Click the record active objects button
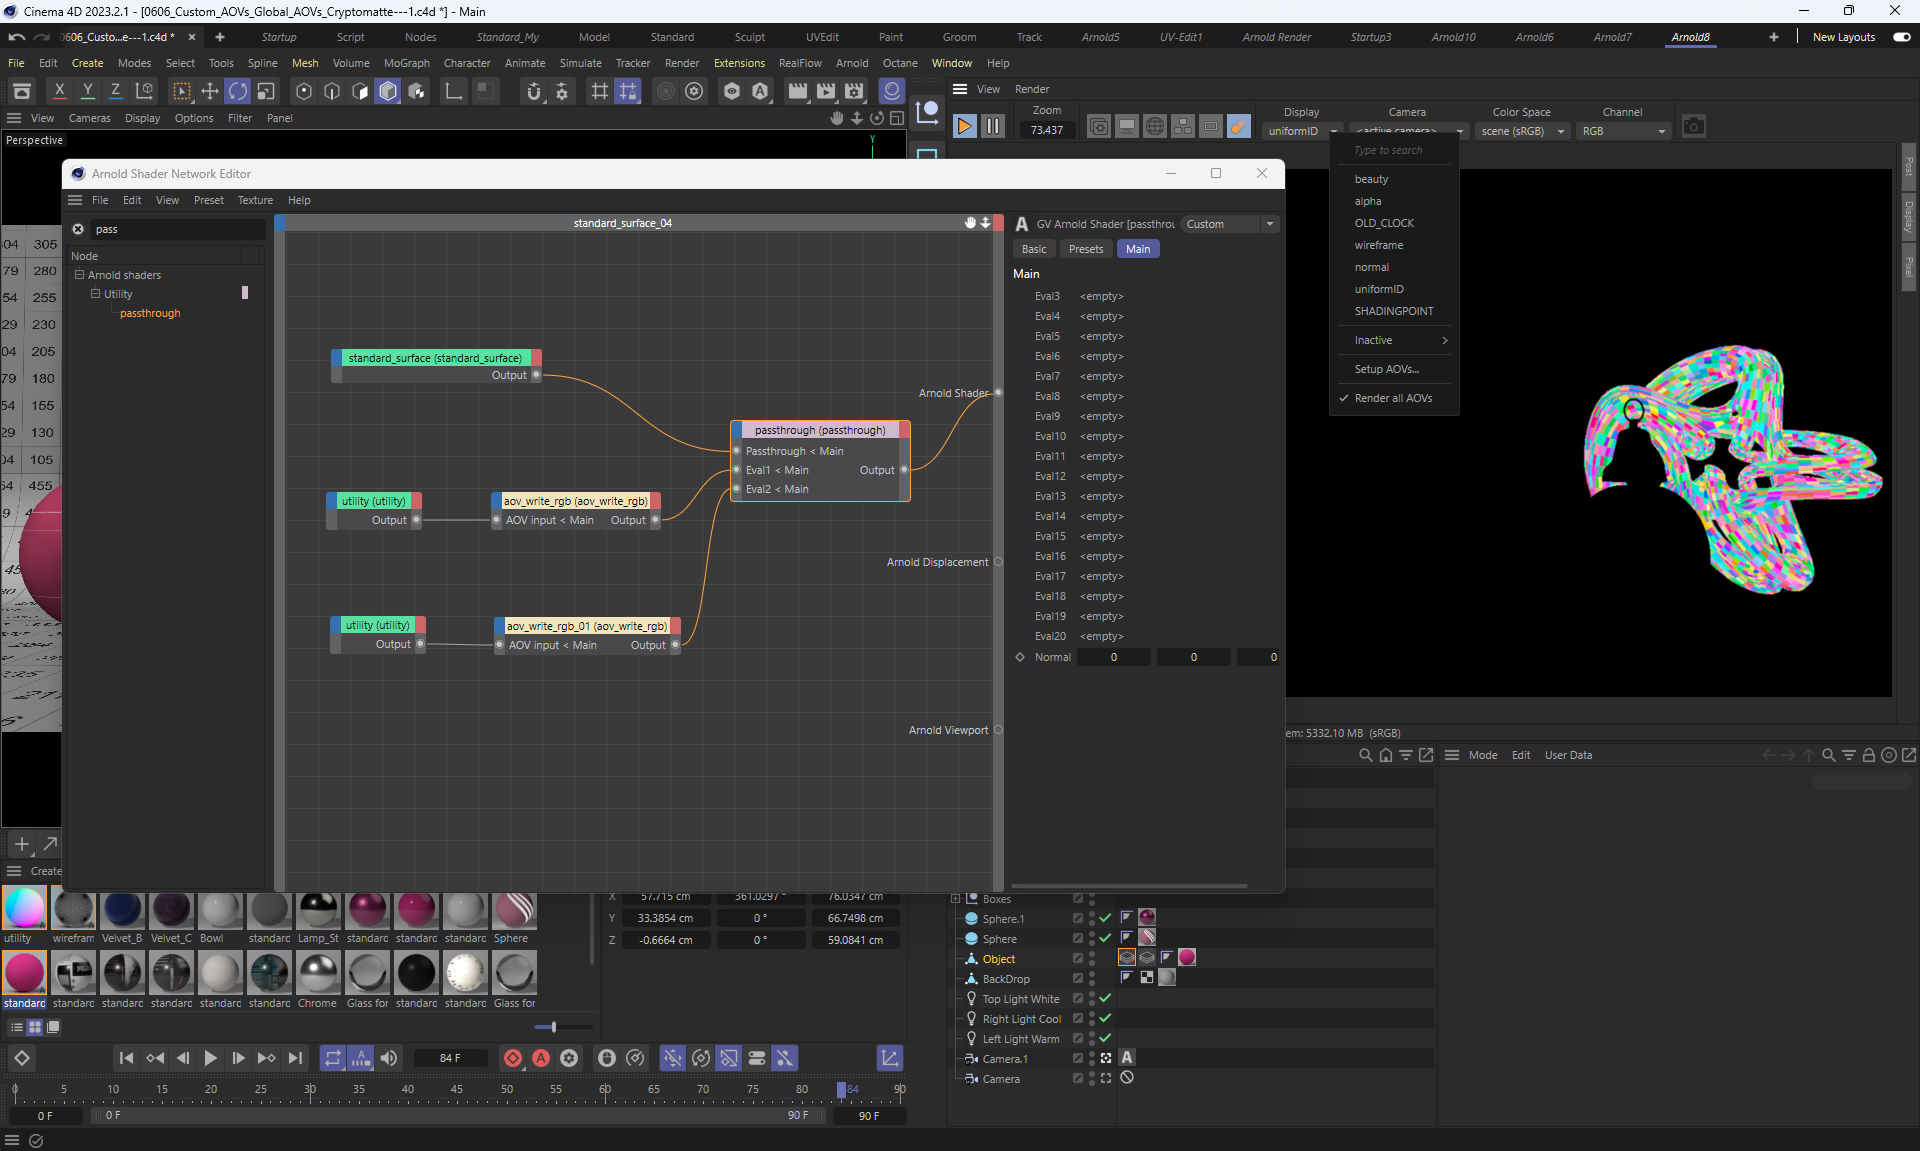Viewport: 1920px width, 1151px height. coord(513,1058)
